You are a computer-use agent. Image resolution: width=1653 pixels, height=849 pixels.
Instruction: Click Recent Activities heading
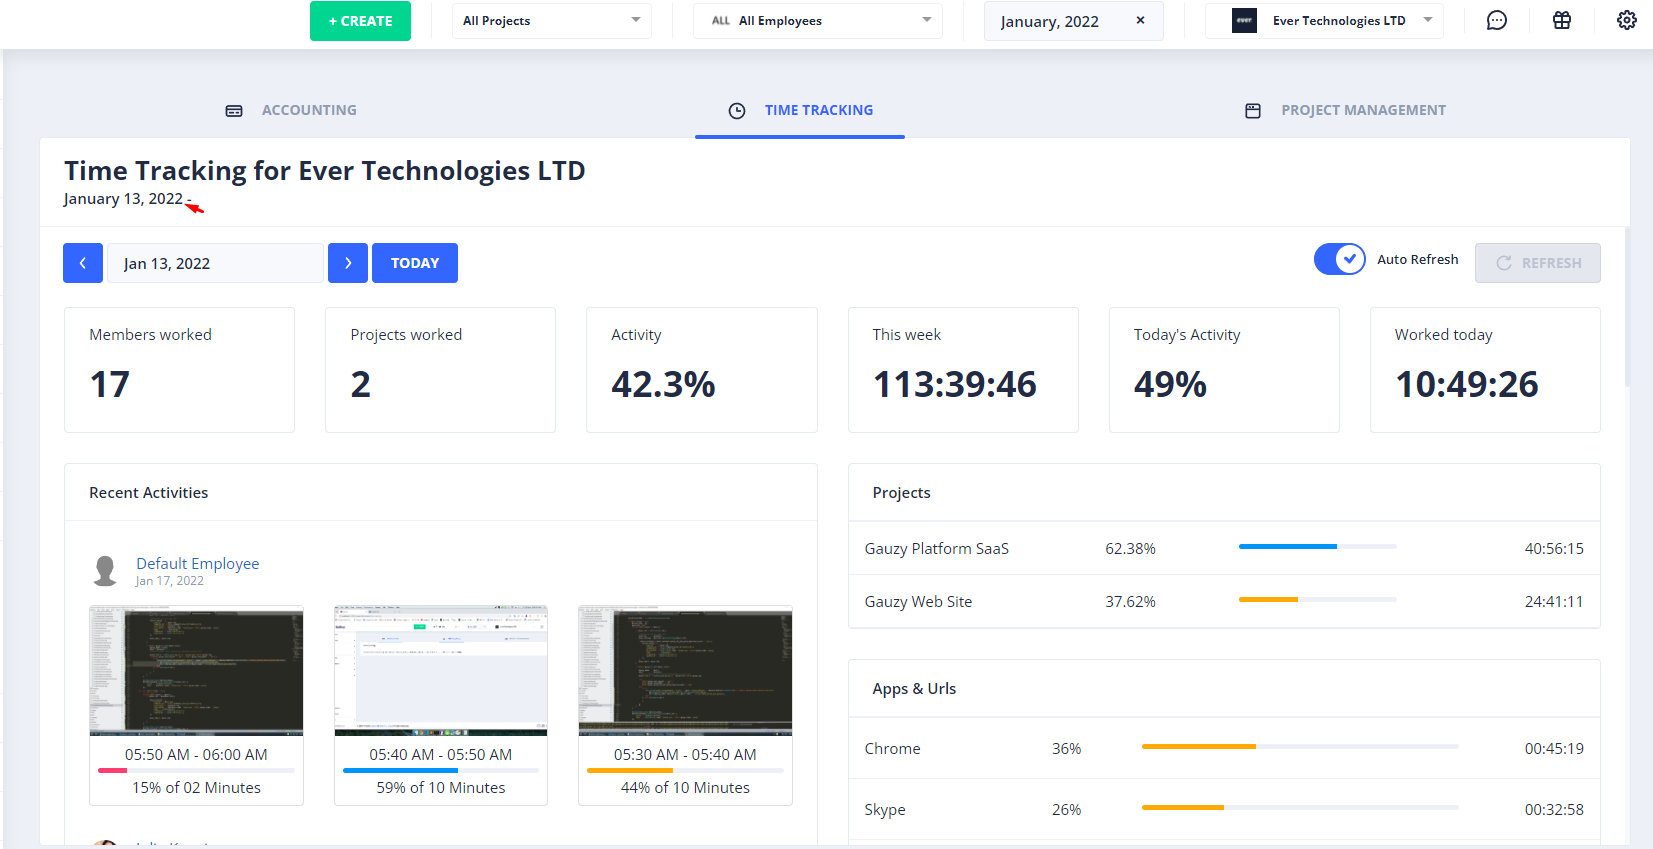point(148,492)
